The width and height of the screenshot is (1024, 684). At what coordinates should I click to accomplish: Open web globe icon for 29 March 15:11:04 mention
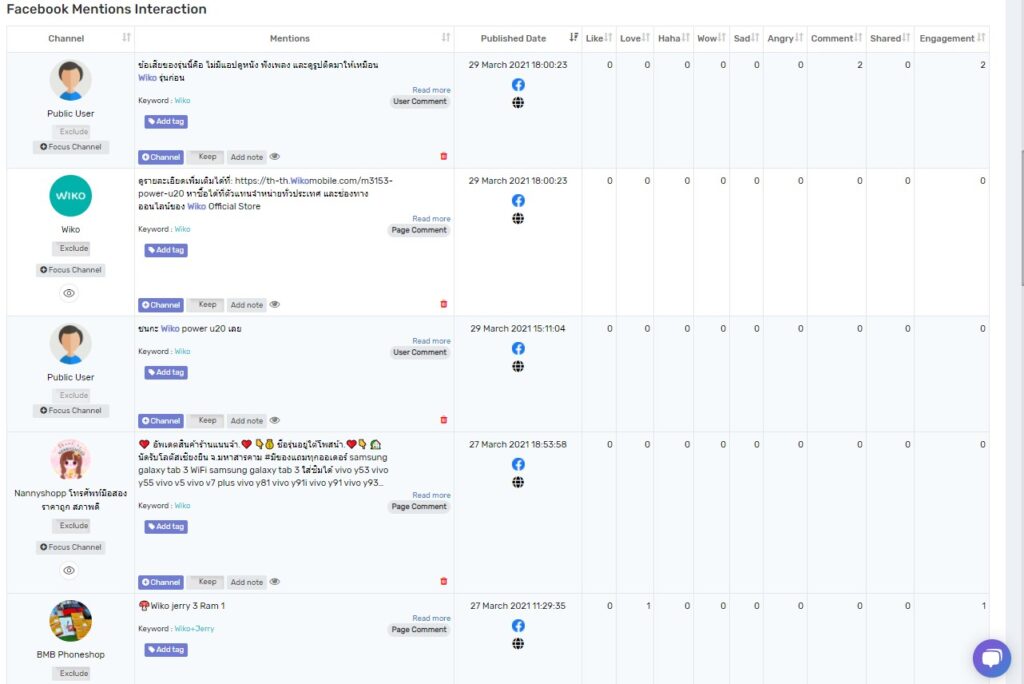(518, 366)
